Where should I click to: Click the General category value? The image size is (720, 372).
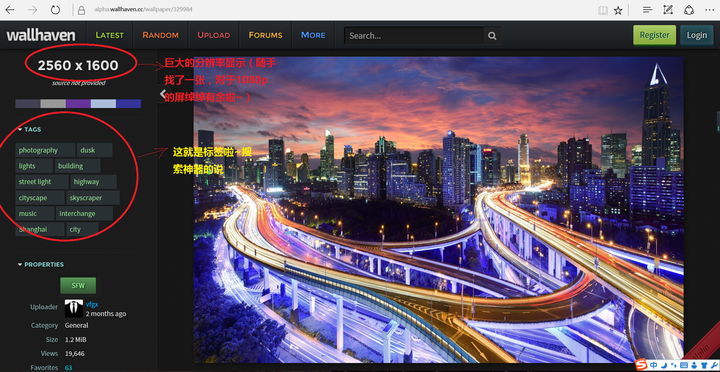(76, 326)
